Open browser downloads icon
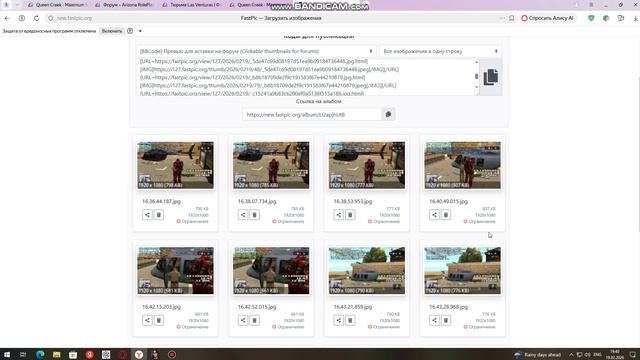The image size is (640, 360). (x=635, y=18)
